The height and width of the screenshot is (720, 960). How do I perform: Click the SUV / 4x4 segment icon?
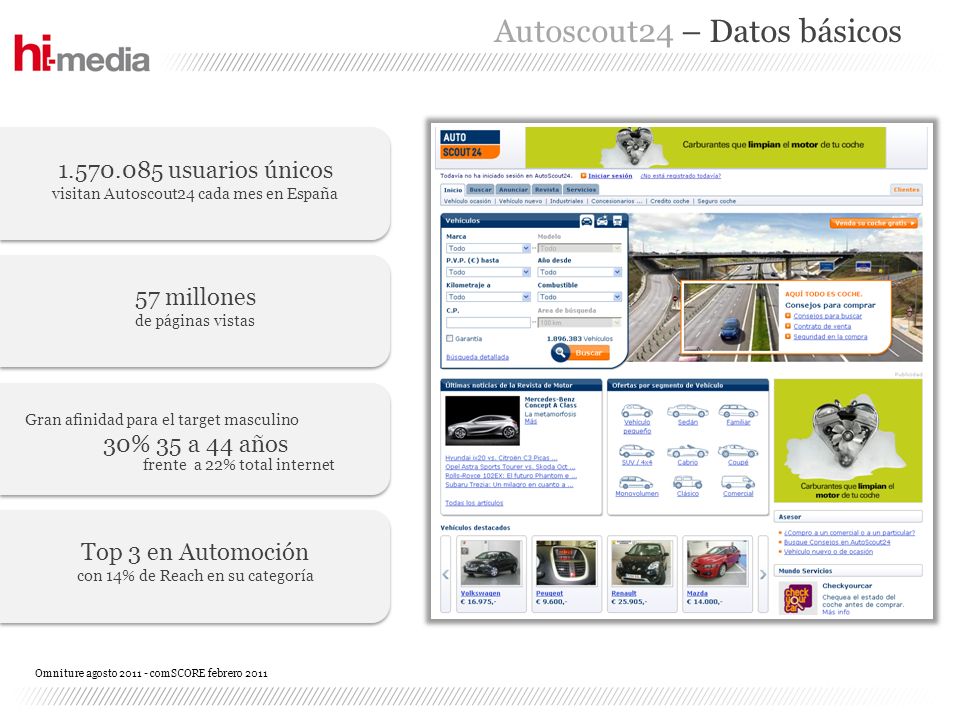coord(637,452)
